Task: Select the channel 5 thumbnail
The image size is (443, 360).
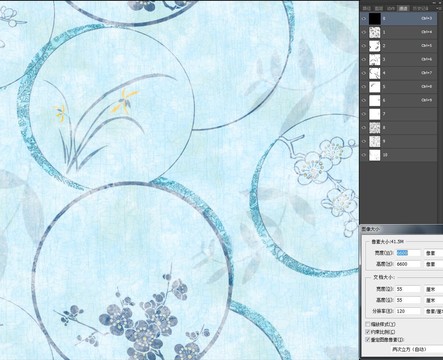Action: (375, 87)
